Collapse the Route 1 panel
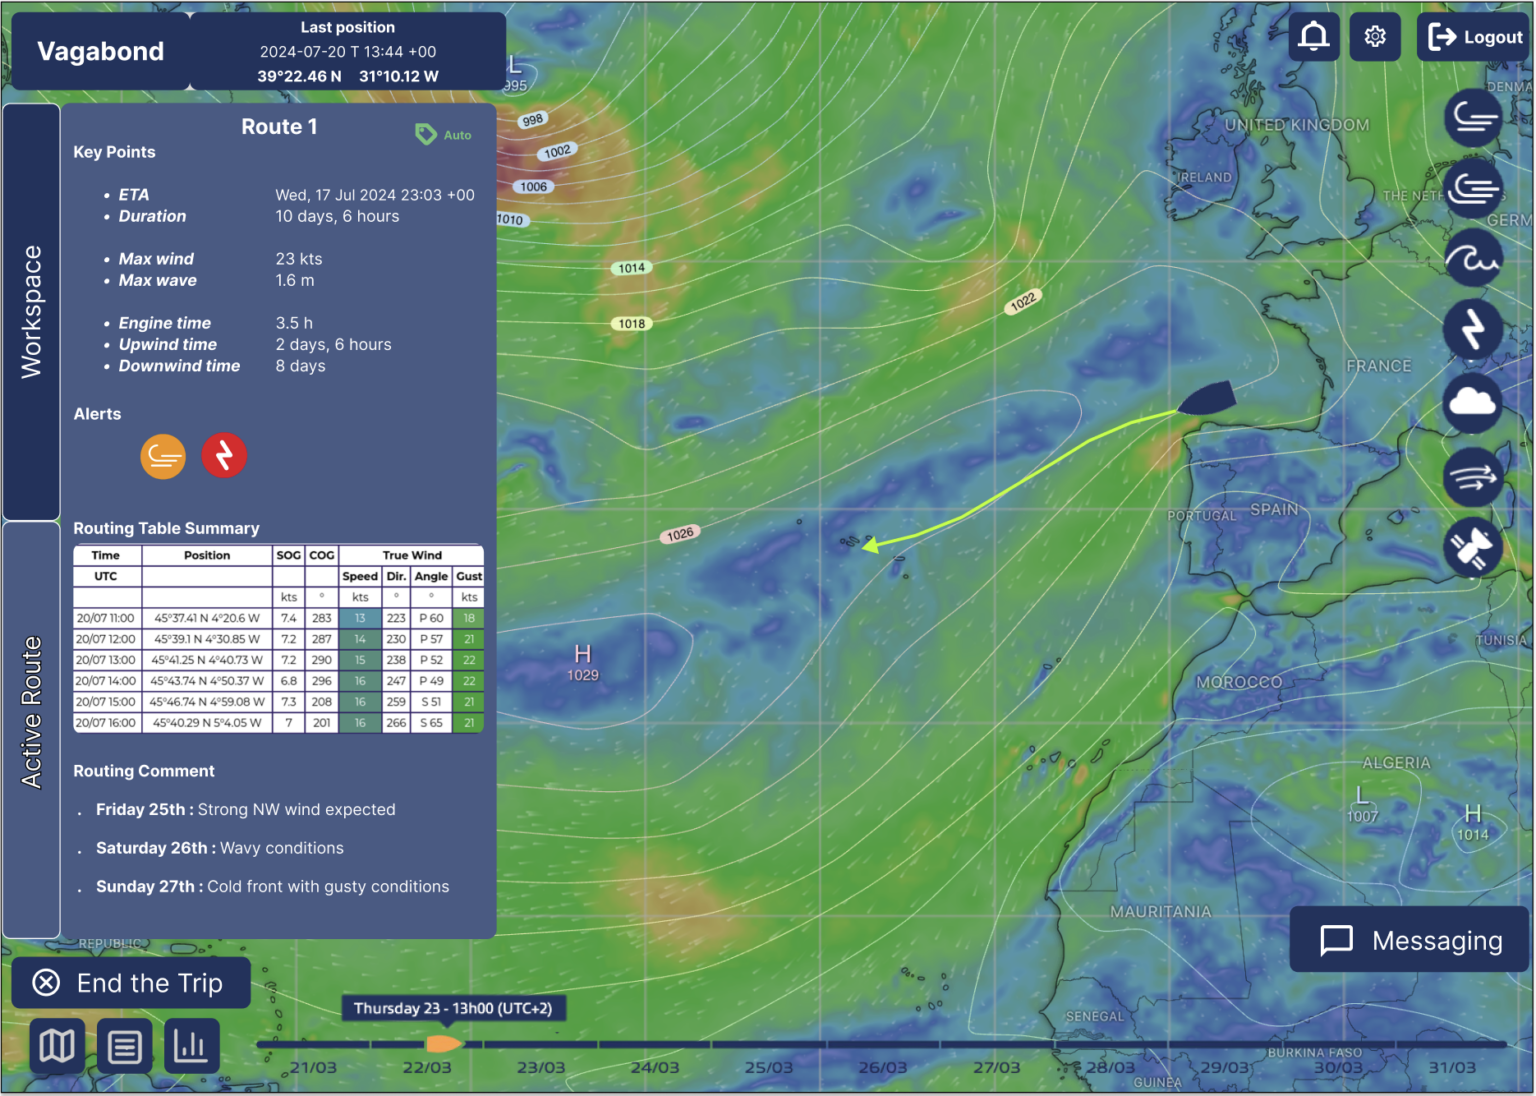 coord(279,126)
